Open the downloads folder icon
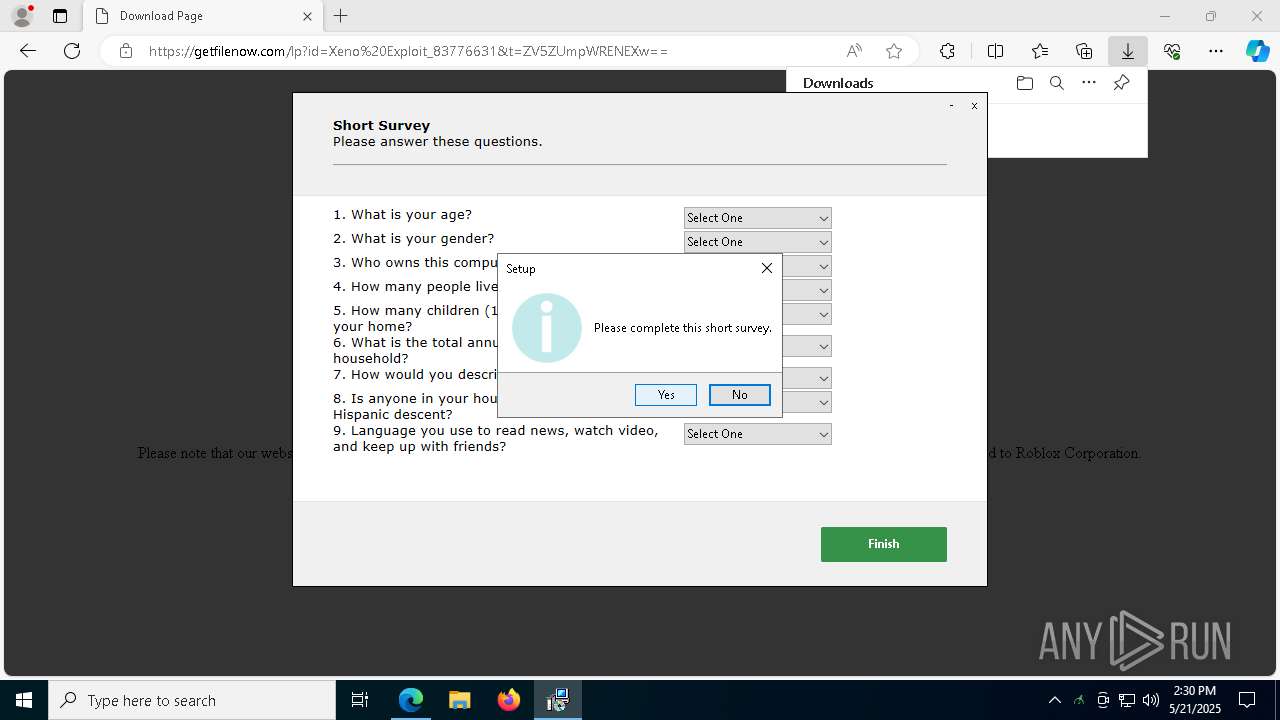The width and height of the screenshot is (1280, 720). click(x=1024, y=83)
